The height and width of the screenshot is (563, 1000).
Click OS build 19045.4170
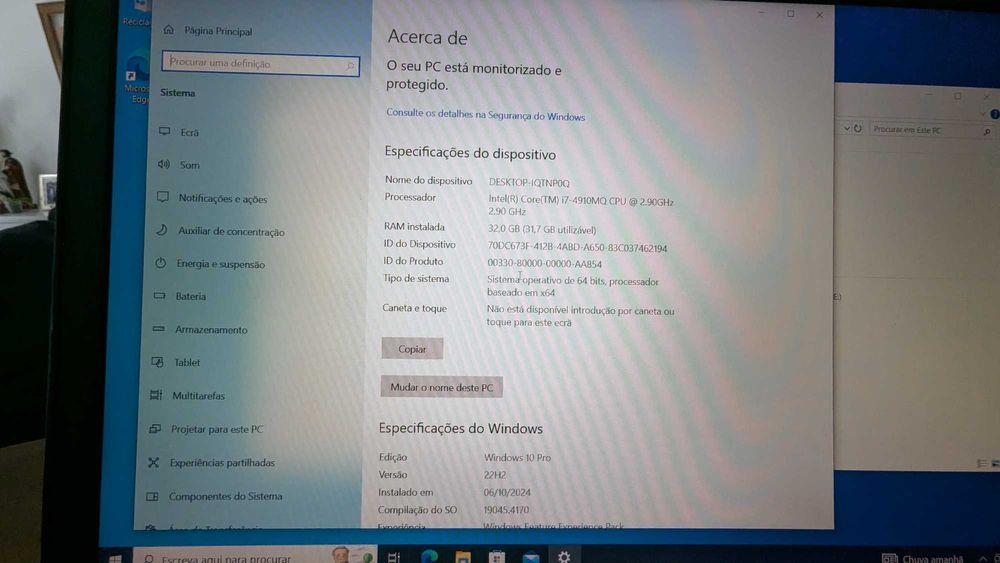[506, 509]
